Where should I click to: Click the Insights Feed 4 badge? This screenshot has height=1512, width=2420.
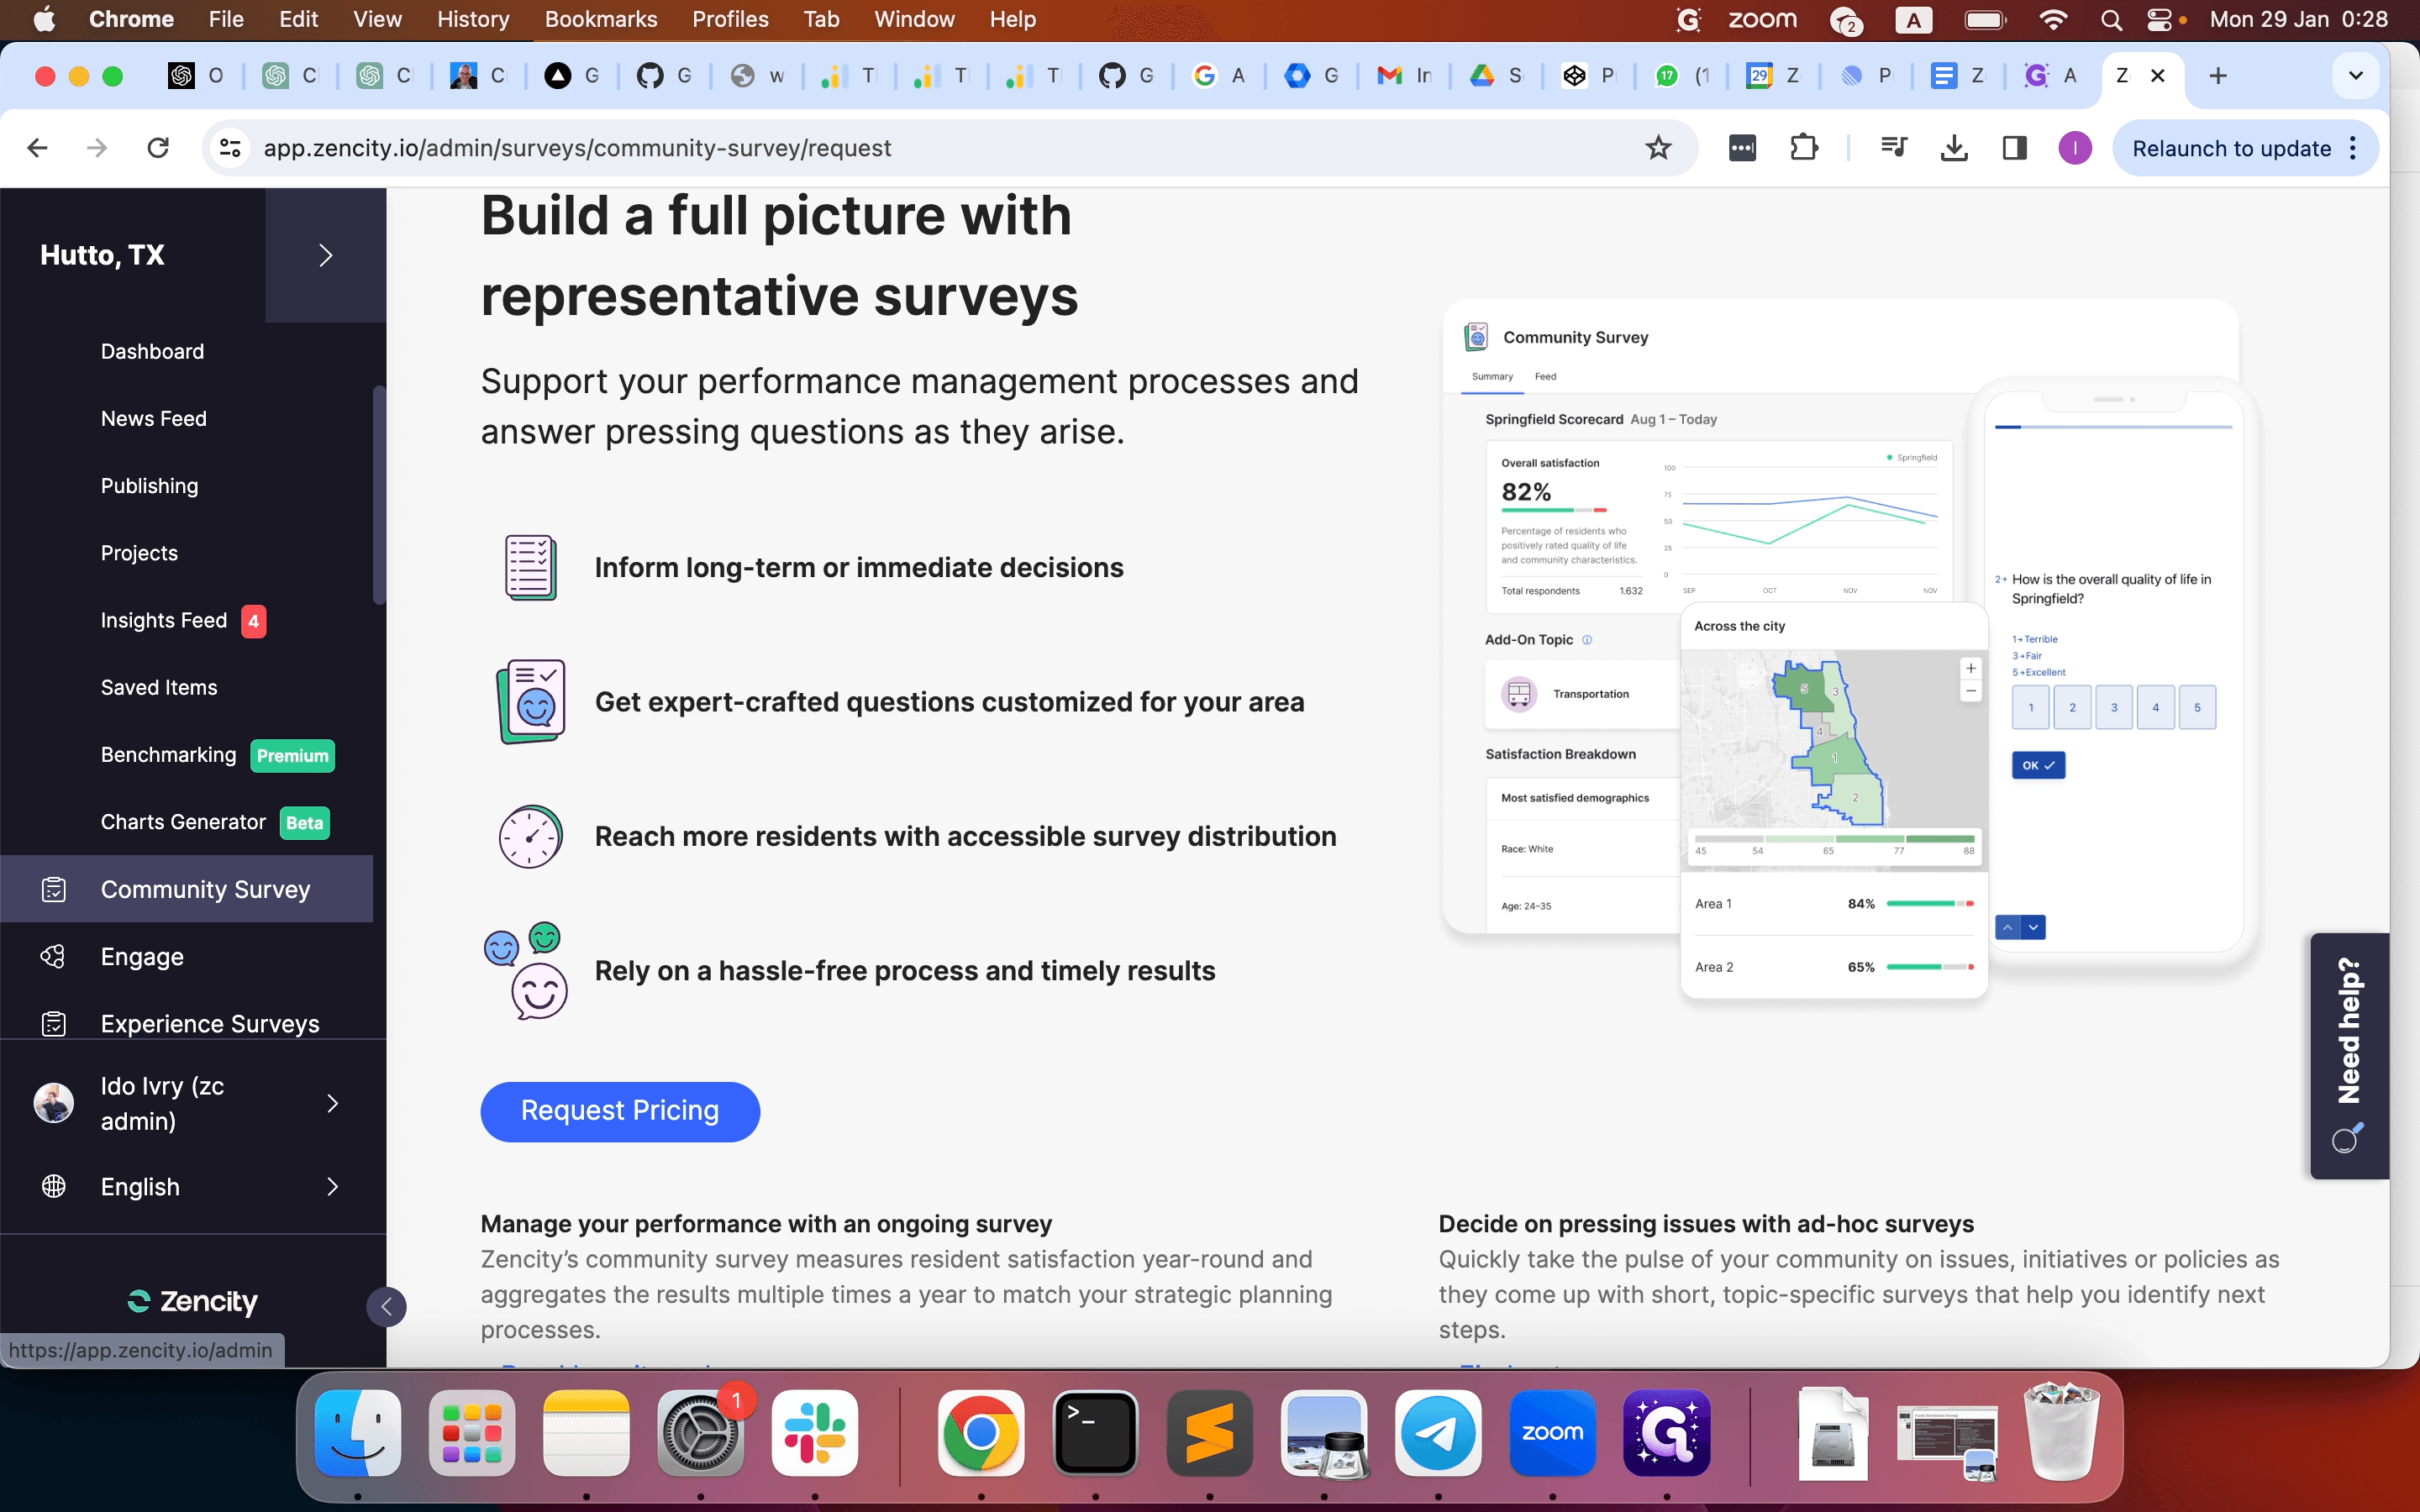coord(254,621)
